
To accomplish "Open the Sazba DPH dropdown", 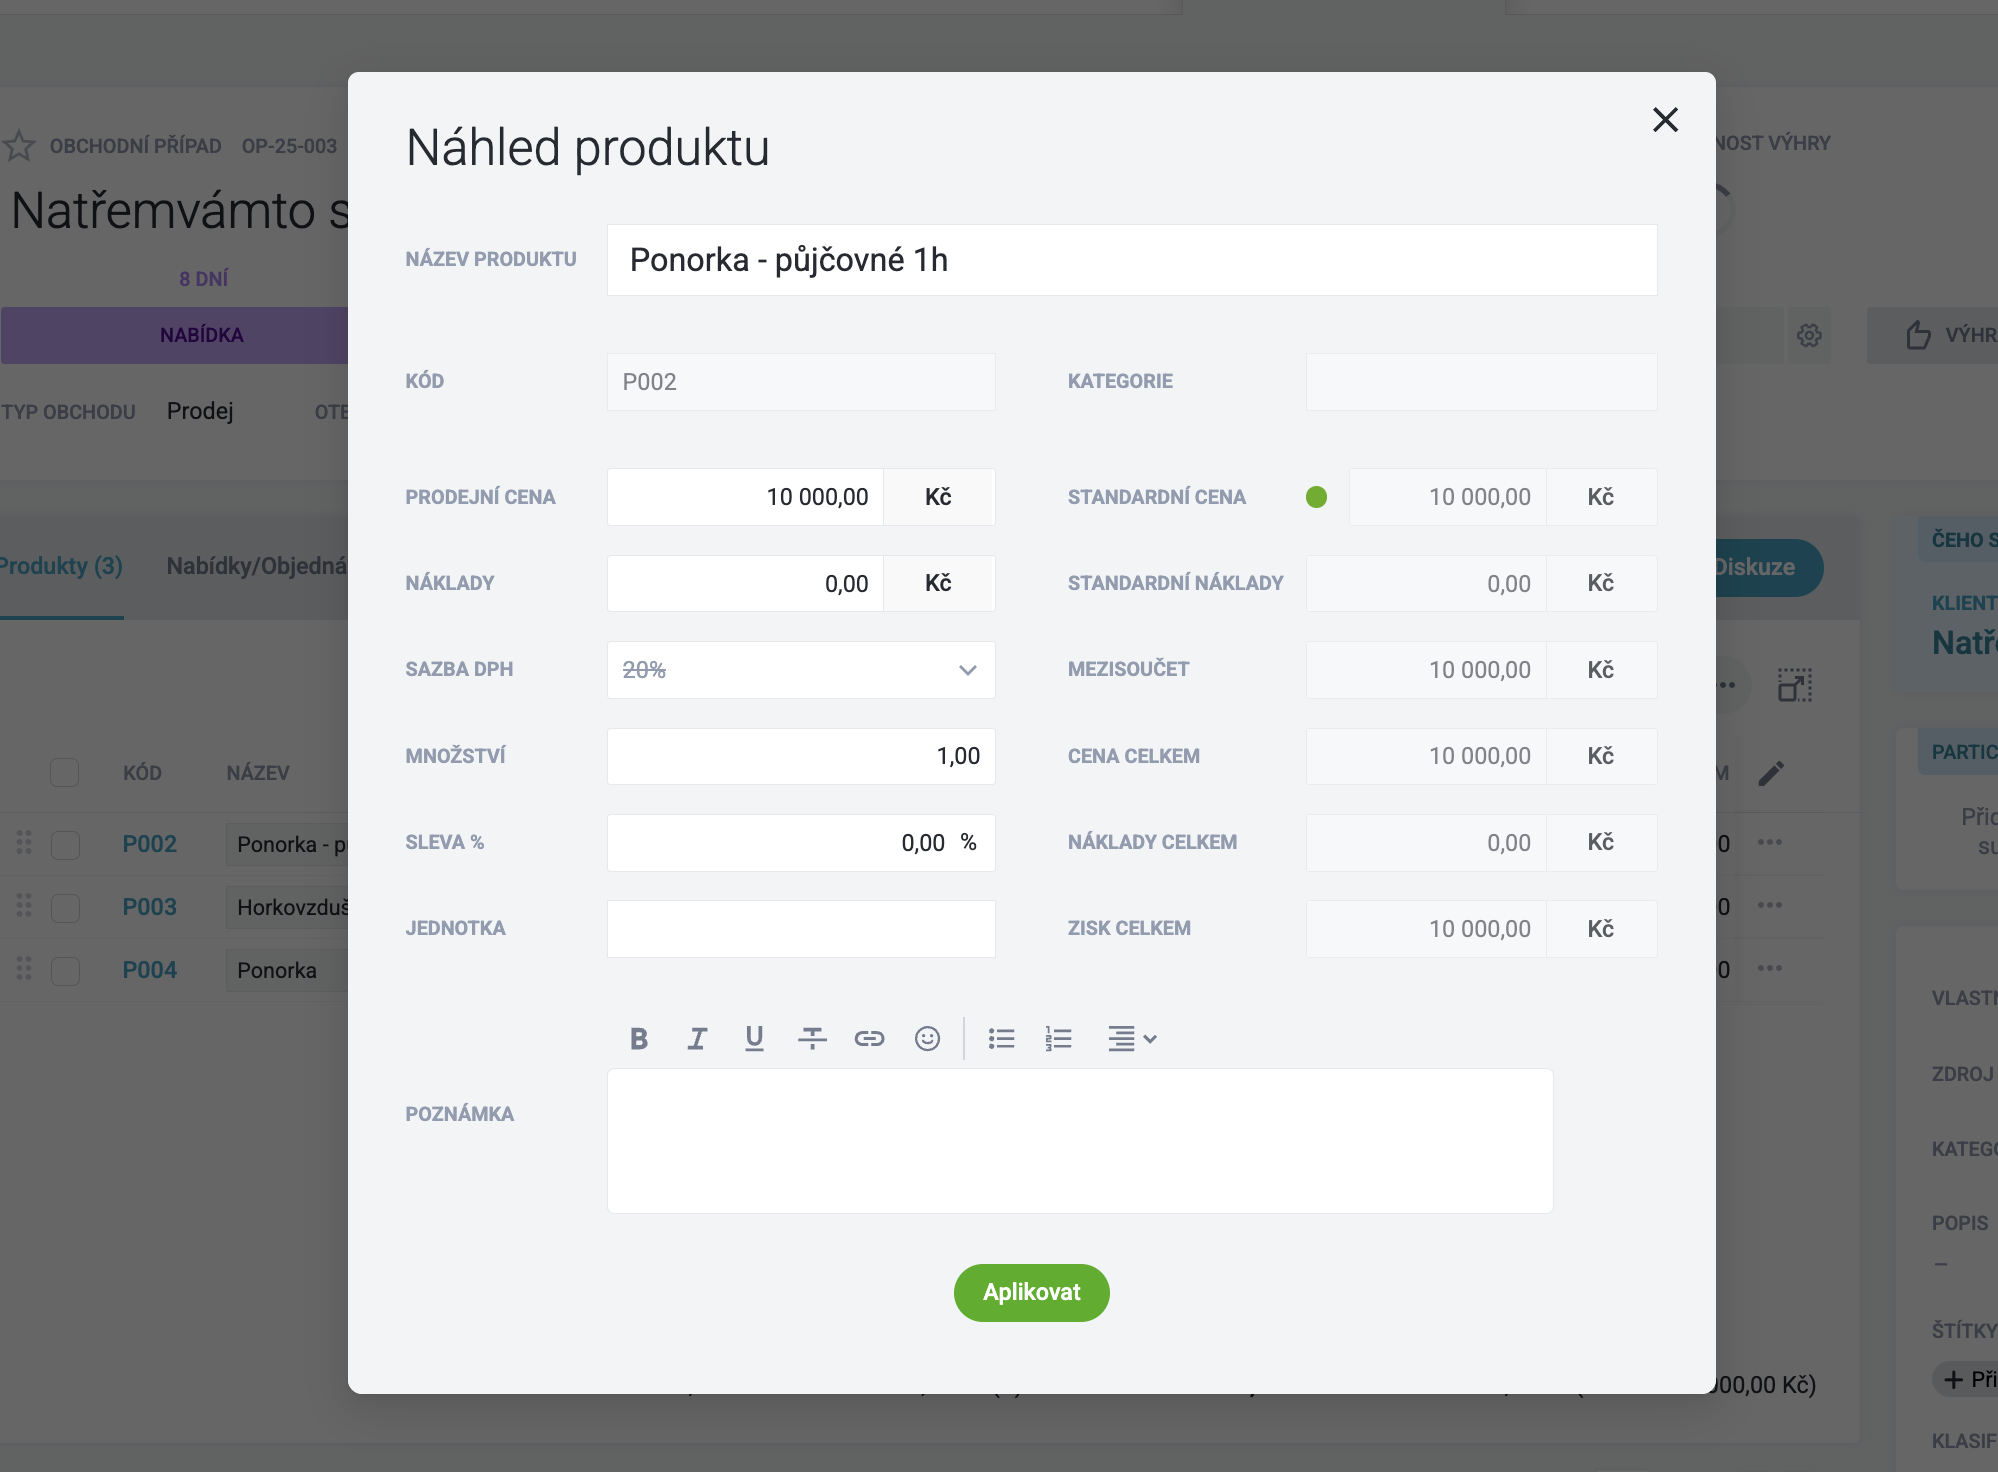I will 801,670.
